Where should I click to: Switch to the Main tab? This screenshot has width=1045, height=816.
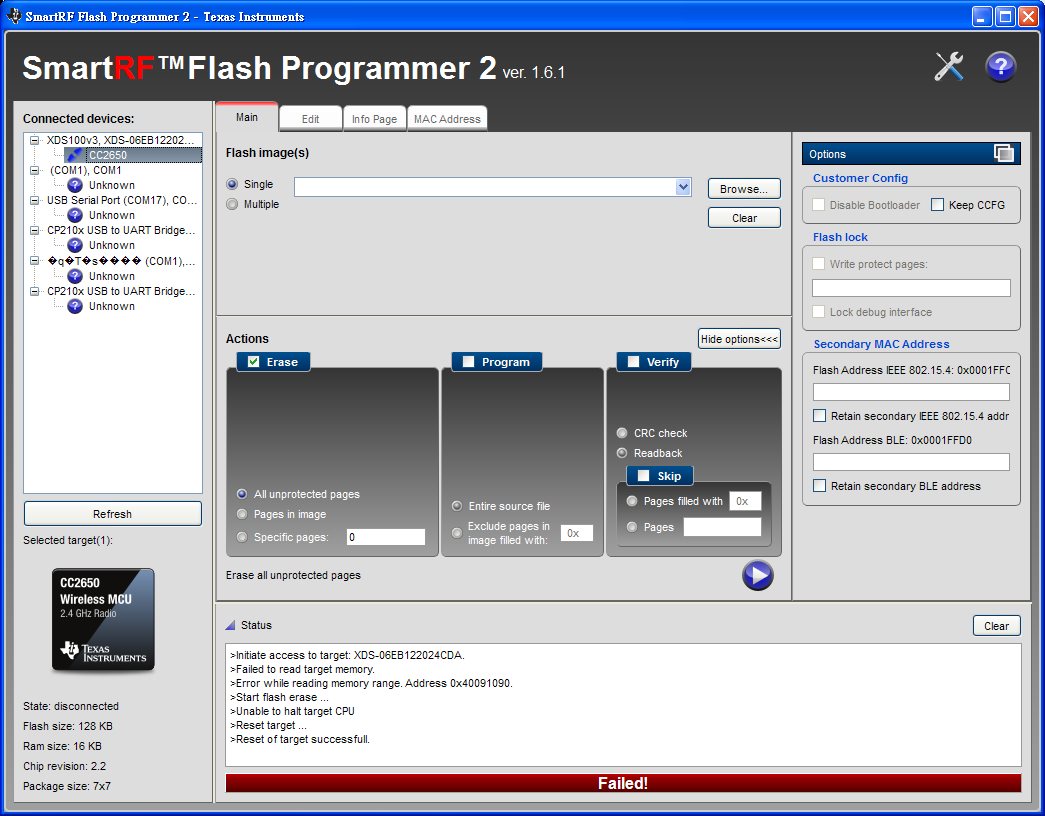(x=247, y=117)
